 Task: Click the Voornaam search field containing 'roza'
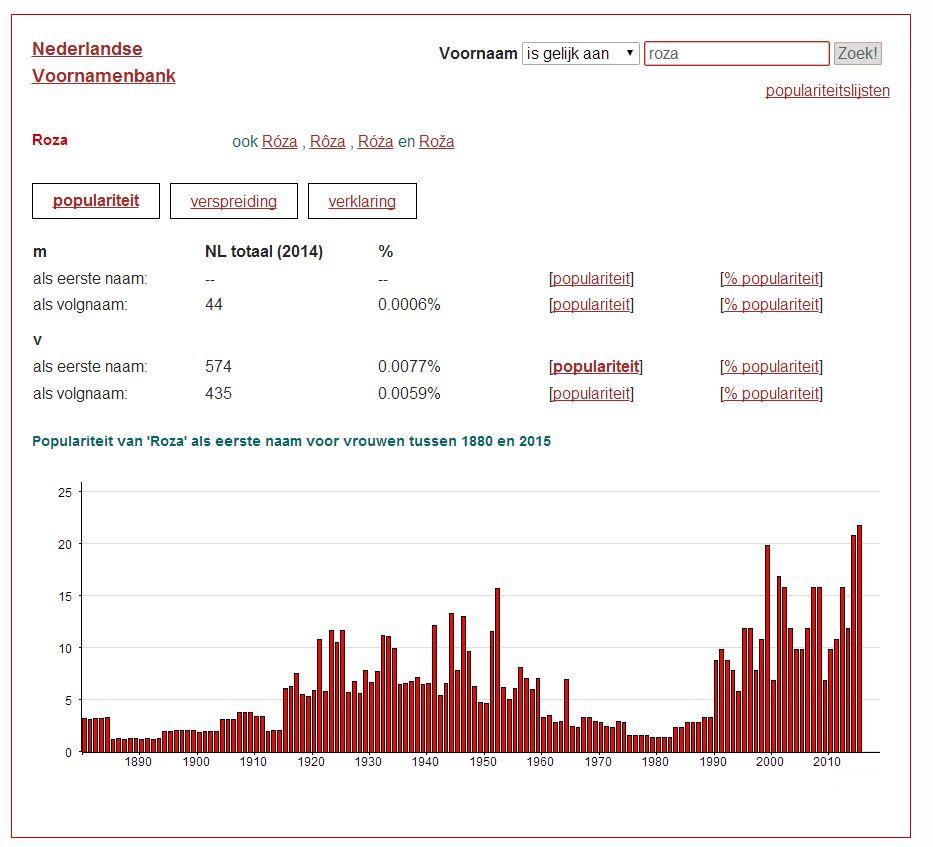736,54
